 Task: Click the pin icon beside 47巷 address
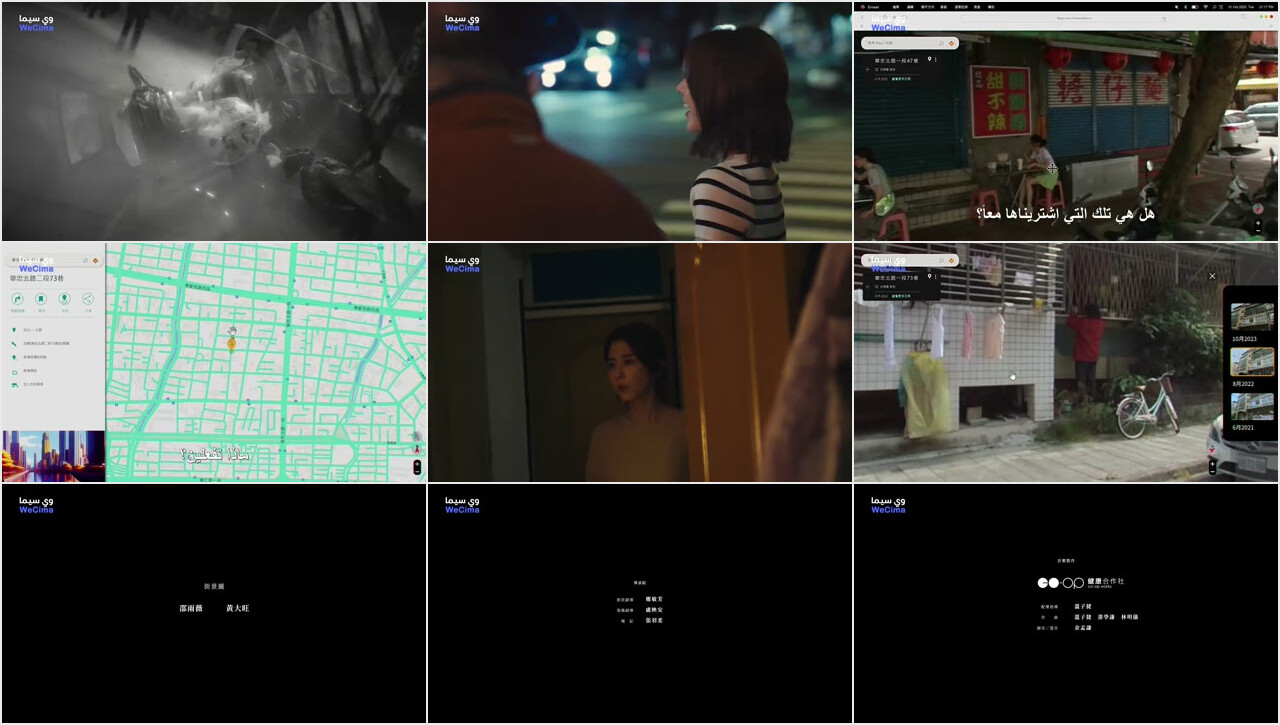pyautogui.click(x=929, y=59)
